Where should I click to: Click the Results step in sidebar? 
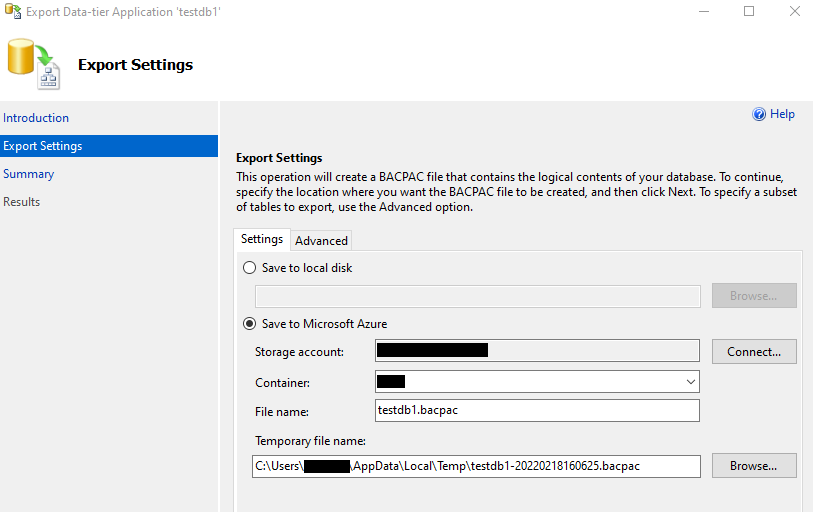[x=22, y=202]
